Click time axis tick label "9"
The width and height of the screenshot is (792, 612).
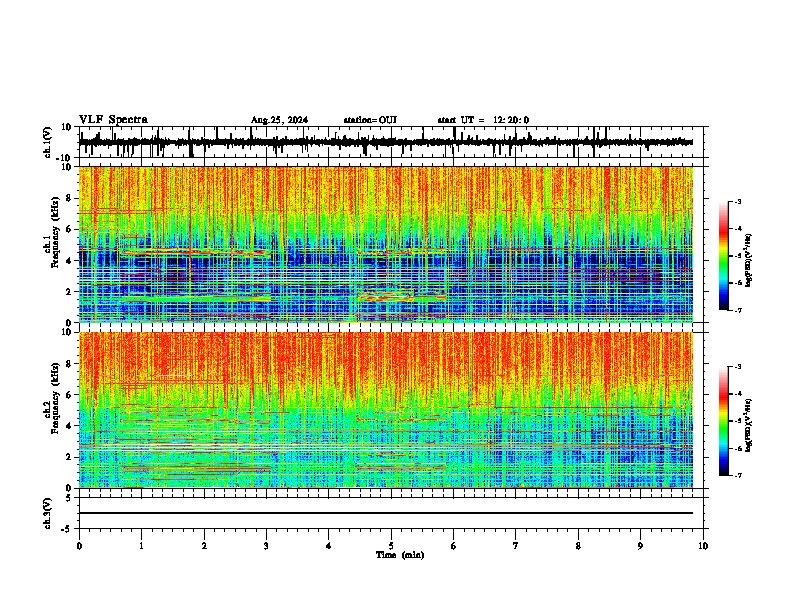[641, 546]
